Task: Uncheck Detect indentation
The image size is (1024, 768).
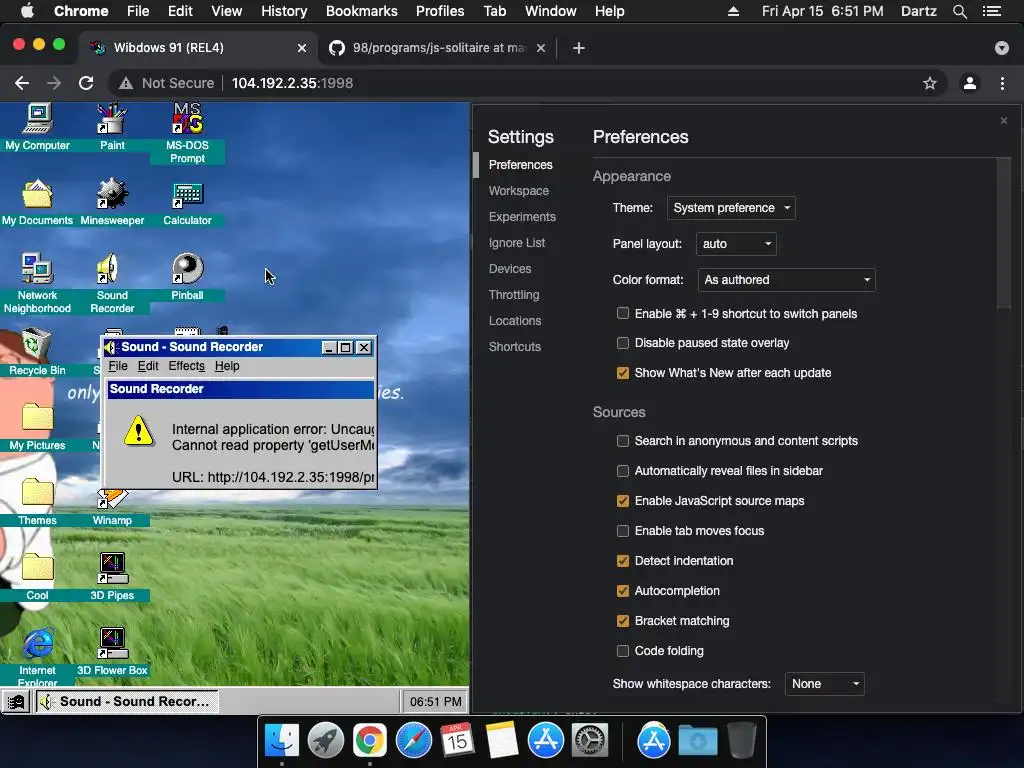Action: click(x=623, y=561)
